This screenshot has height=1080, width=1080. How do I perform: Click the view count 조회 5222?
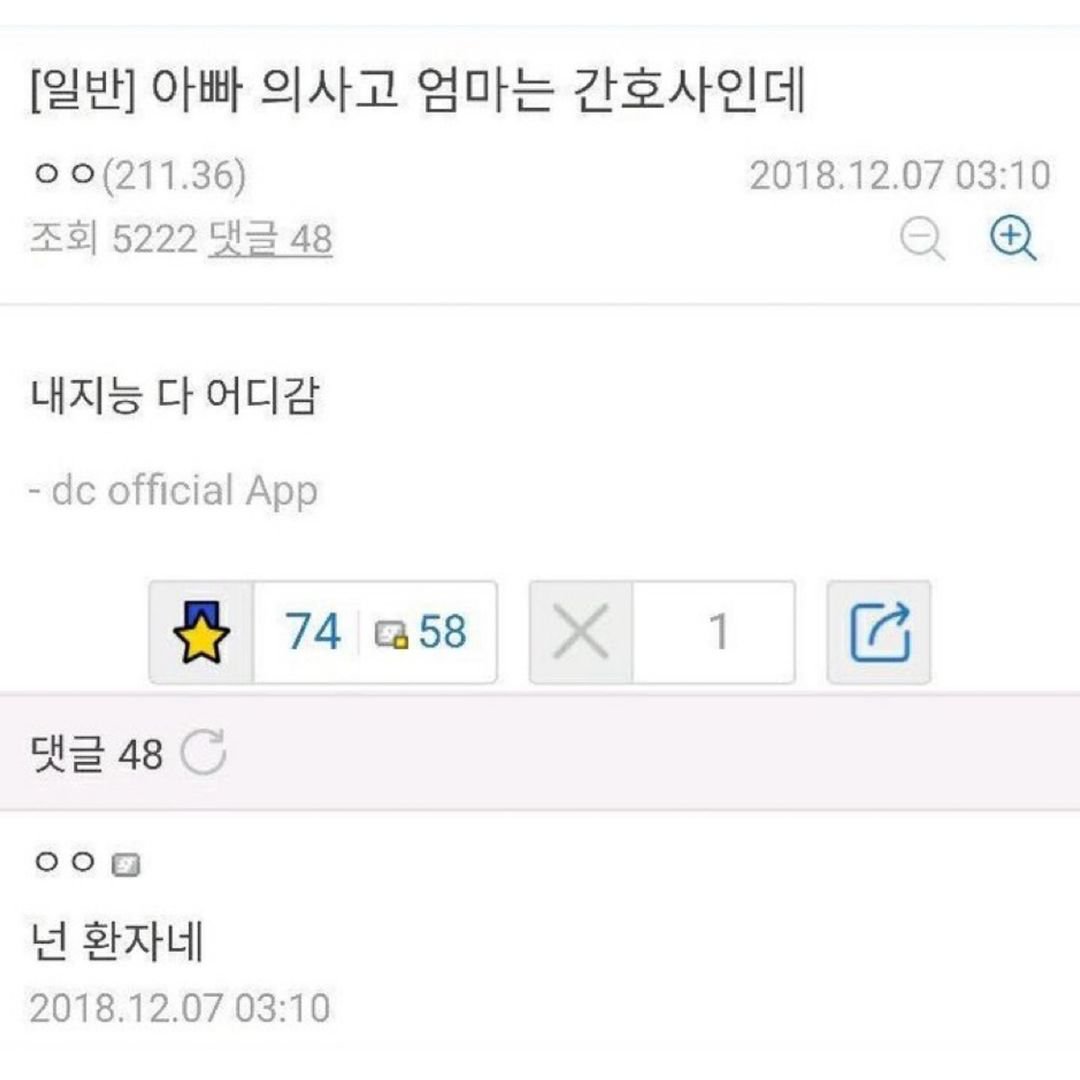114,239
